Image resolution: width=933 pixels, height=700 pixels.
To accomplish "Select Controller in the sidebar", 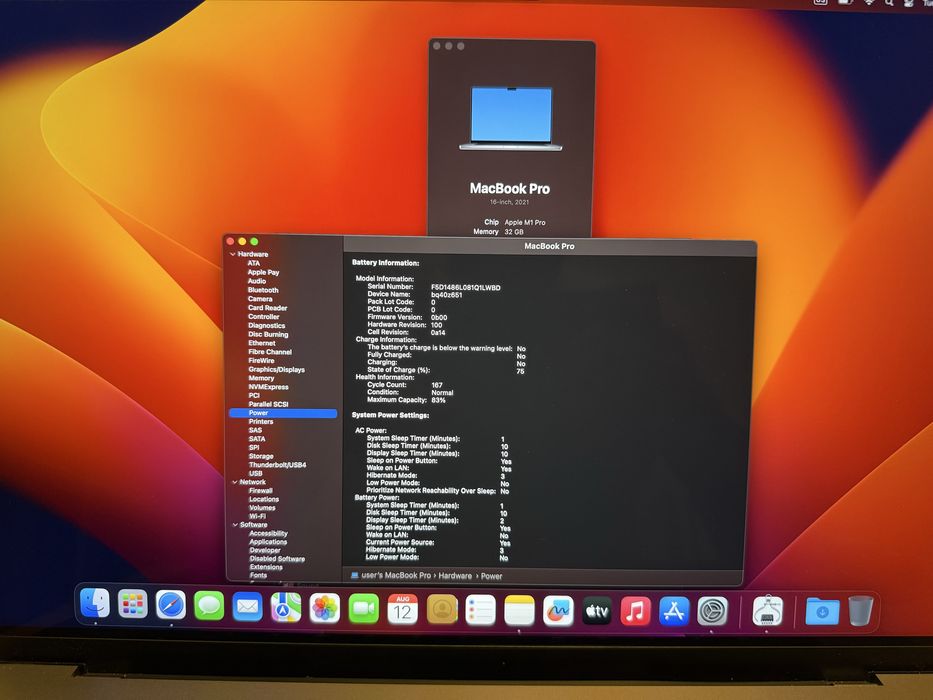I will [x=264, y=317].
